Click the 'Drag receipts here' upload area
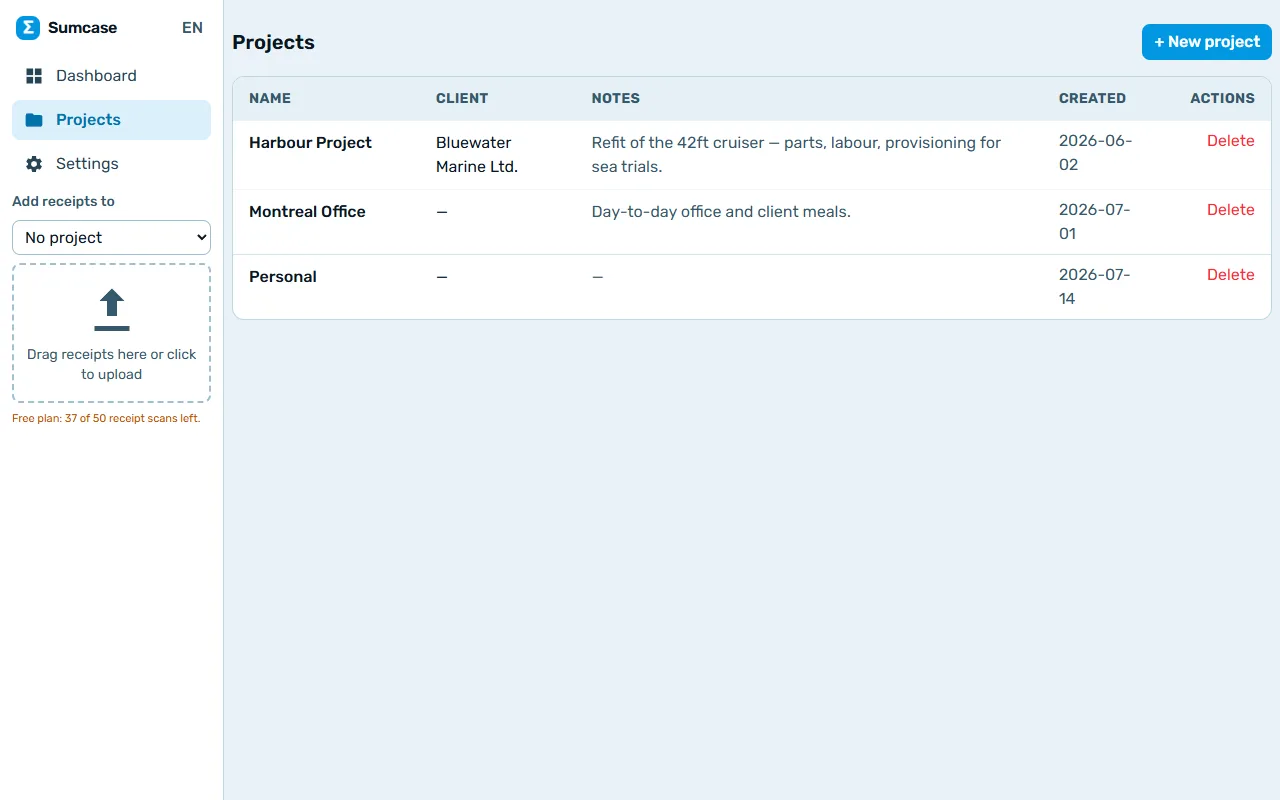Image resolution: width=1280 pixels, height=800 pixels. click(x=111, y=333)
